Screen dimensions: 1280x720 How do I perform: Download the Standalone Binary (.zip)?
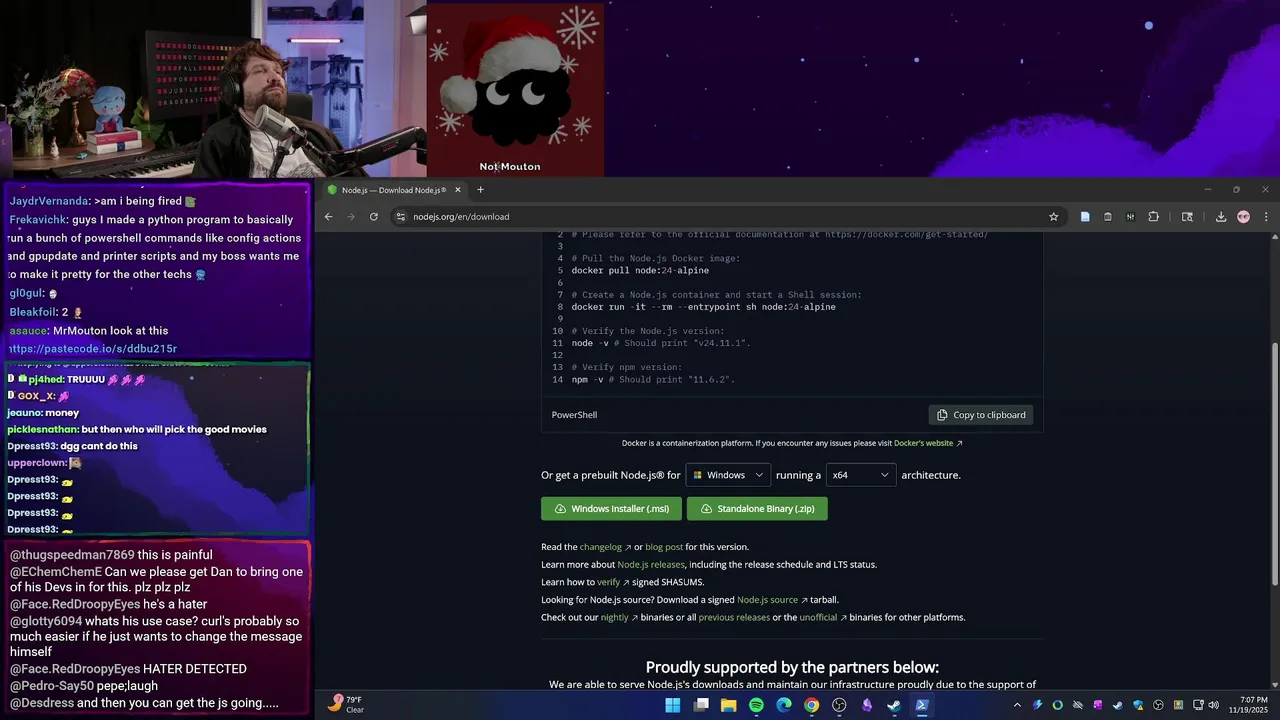click(757, 509)
